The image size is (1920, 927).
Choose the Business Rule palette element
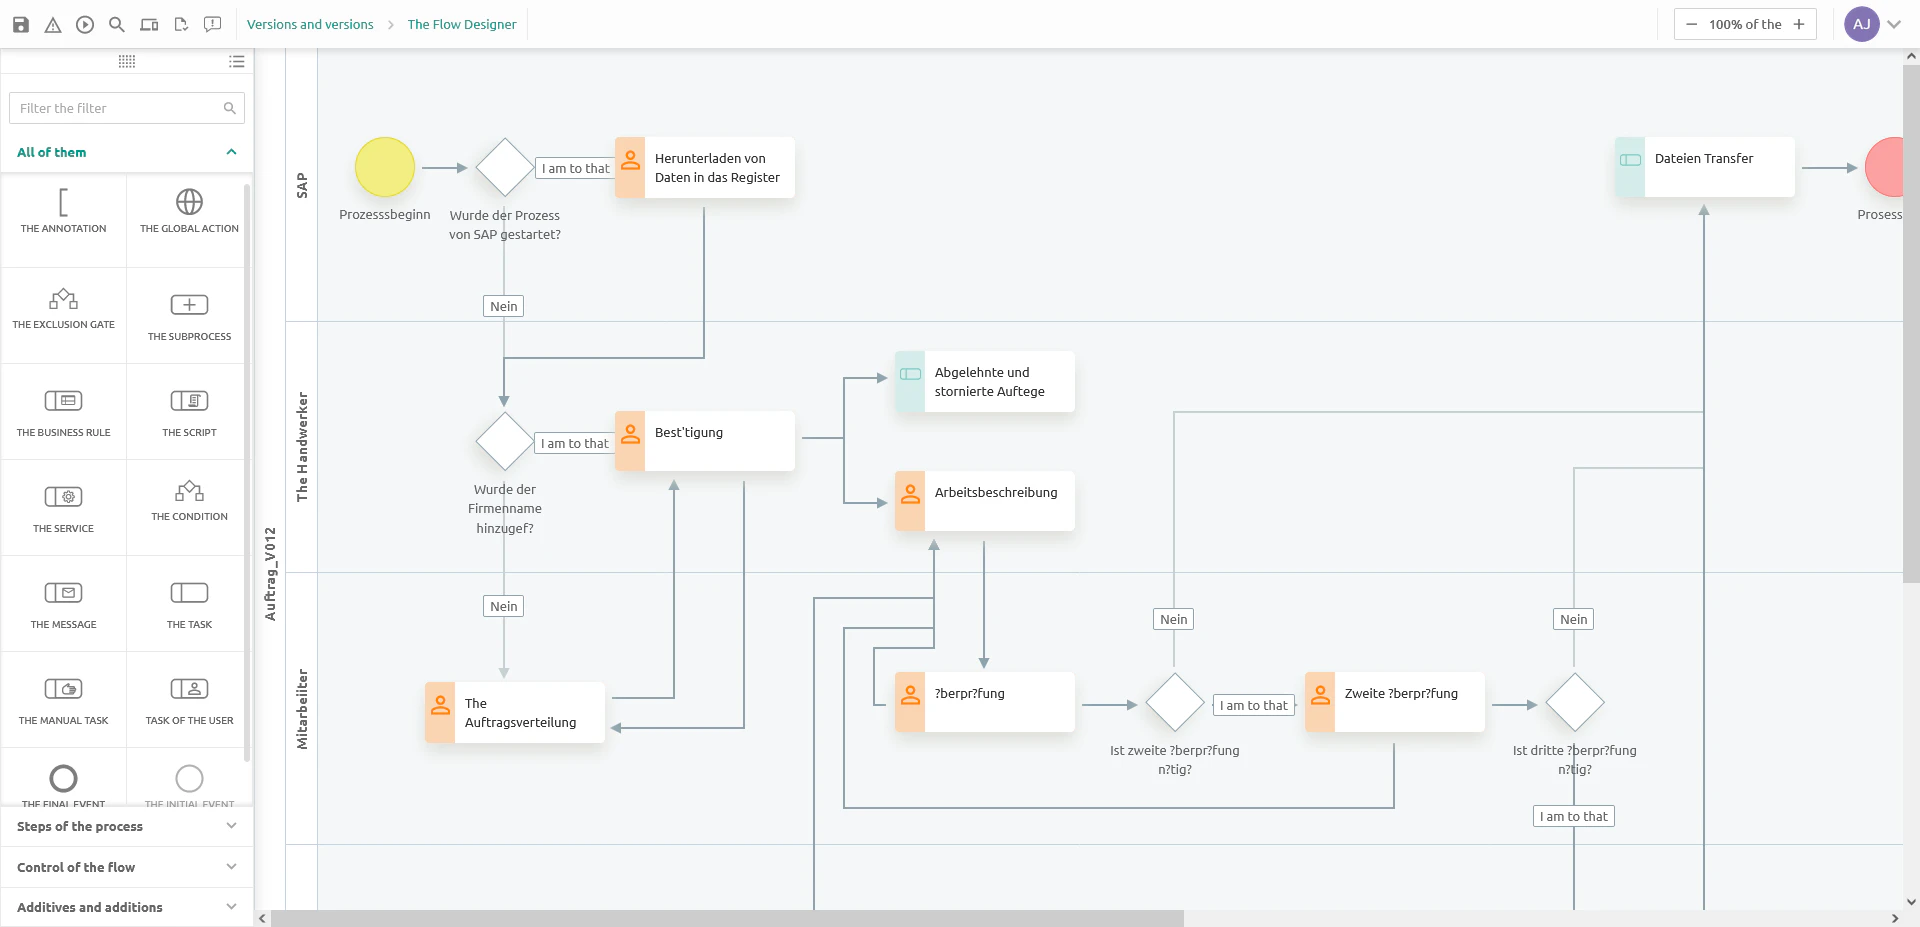(63, 411)
